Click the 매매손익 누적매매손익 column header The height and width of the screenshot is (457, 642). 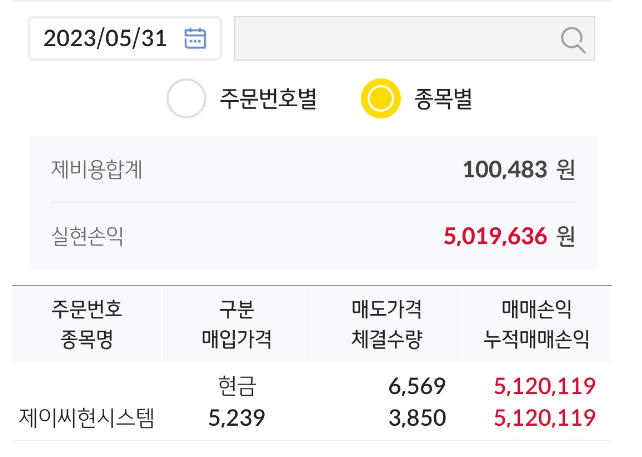536,324
